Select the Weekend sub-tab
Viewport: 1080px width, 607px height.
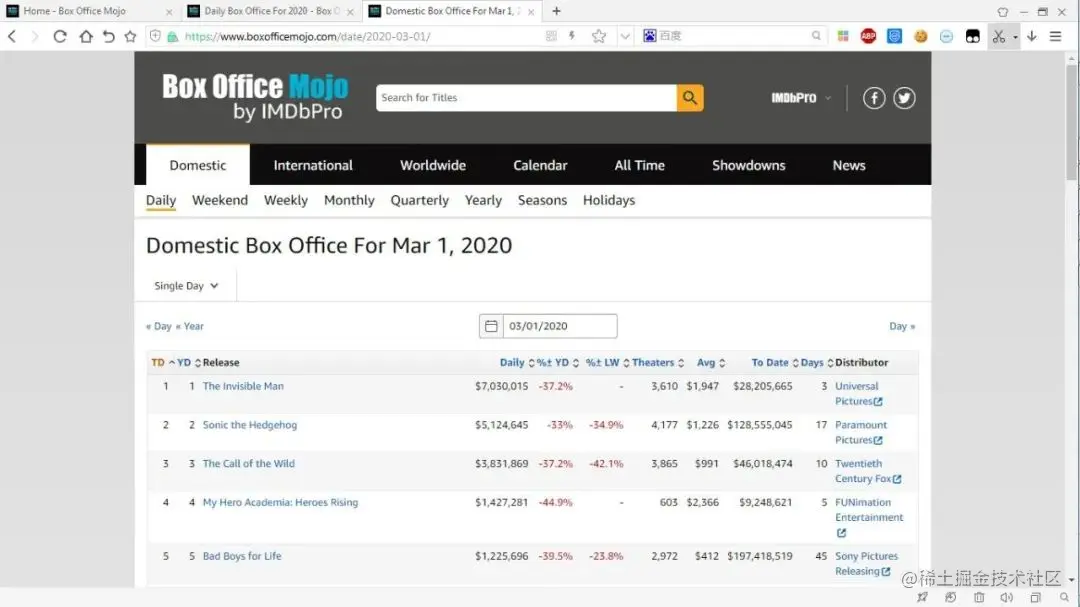pos(220,200)
